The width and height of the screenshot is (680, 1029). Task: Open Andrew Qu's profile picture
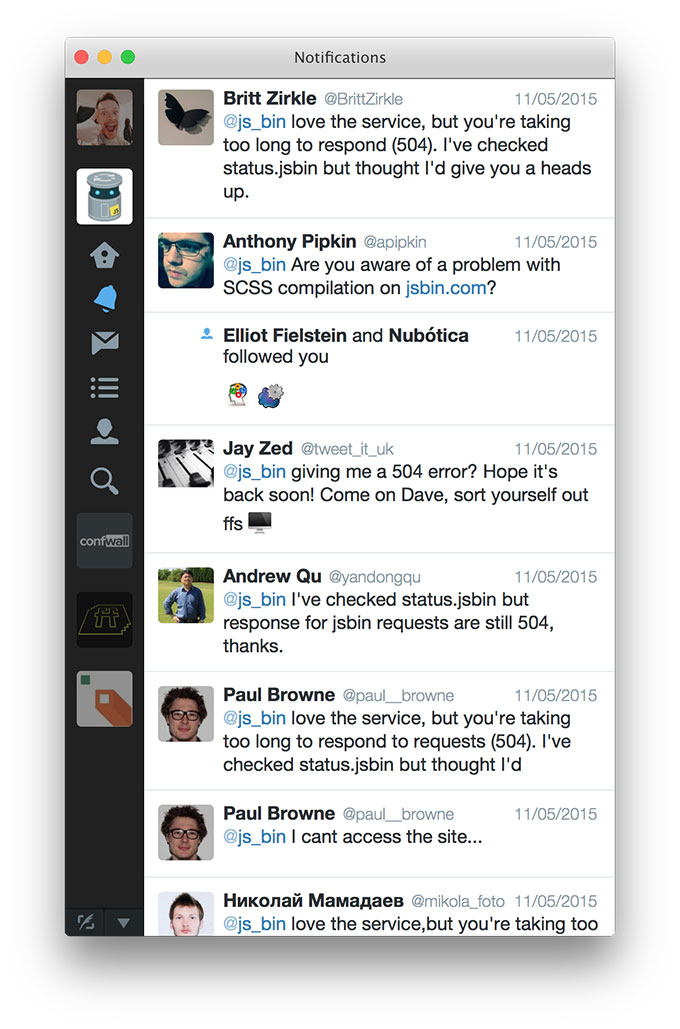(186, 595)
